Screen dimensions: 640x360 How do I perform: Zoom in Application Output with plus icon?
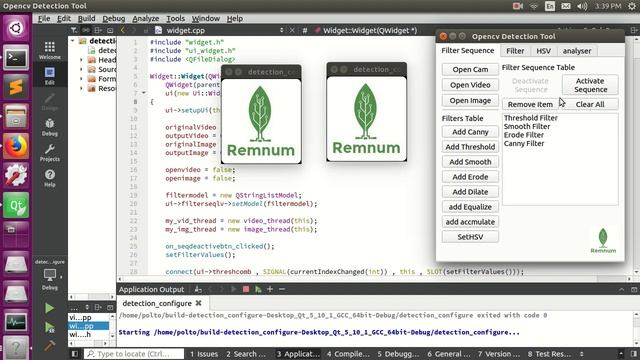[270, 289]
